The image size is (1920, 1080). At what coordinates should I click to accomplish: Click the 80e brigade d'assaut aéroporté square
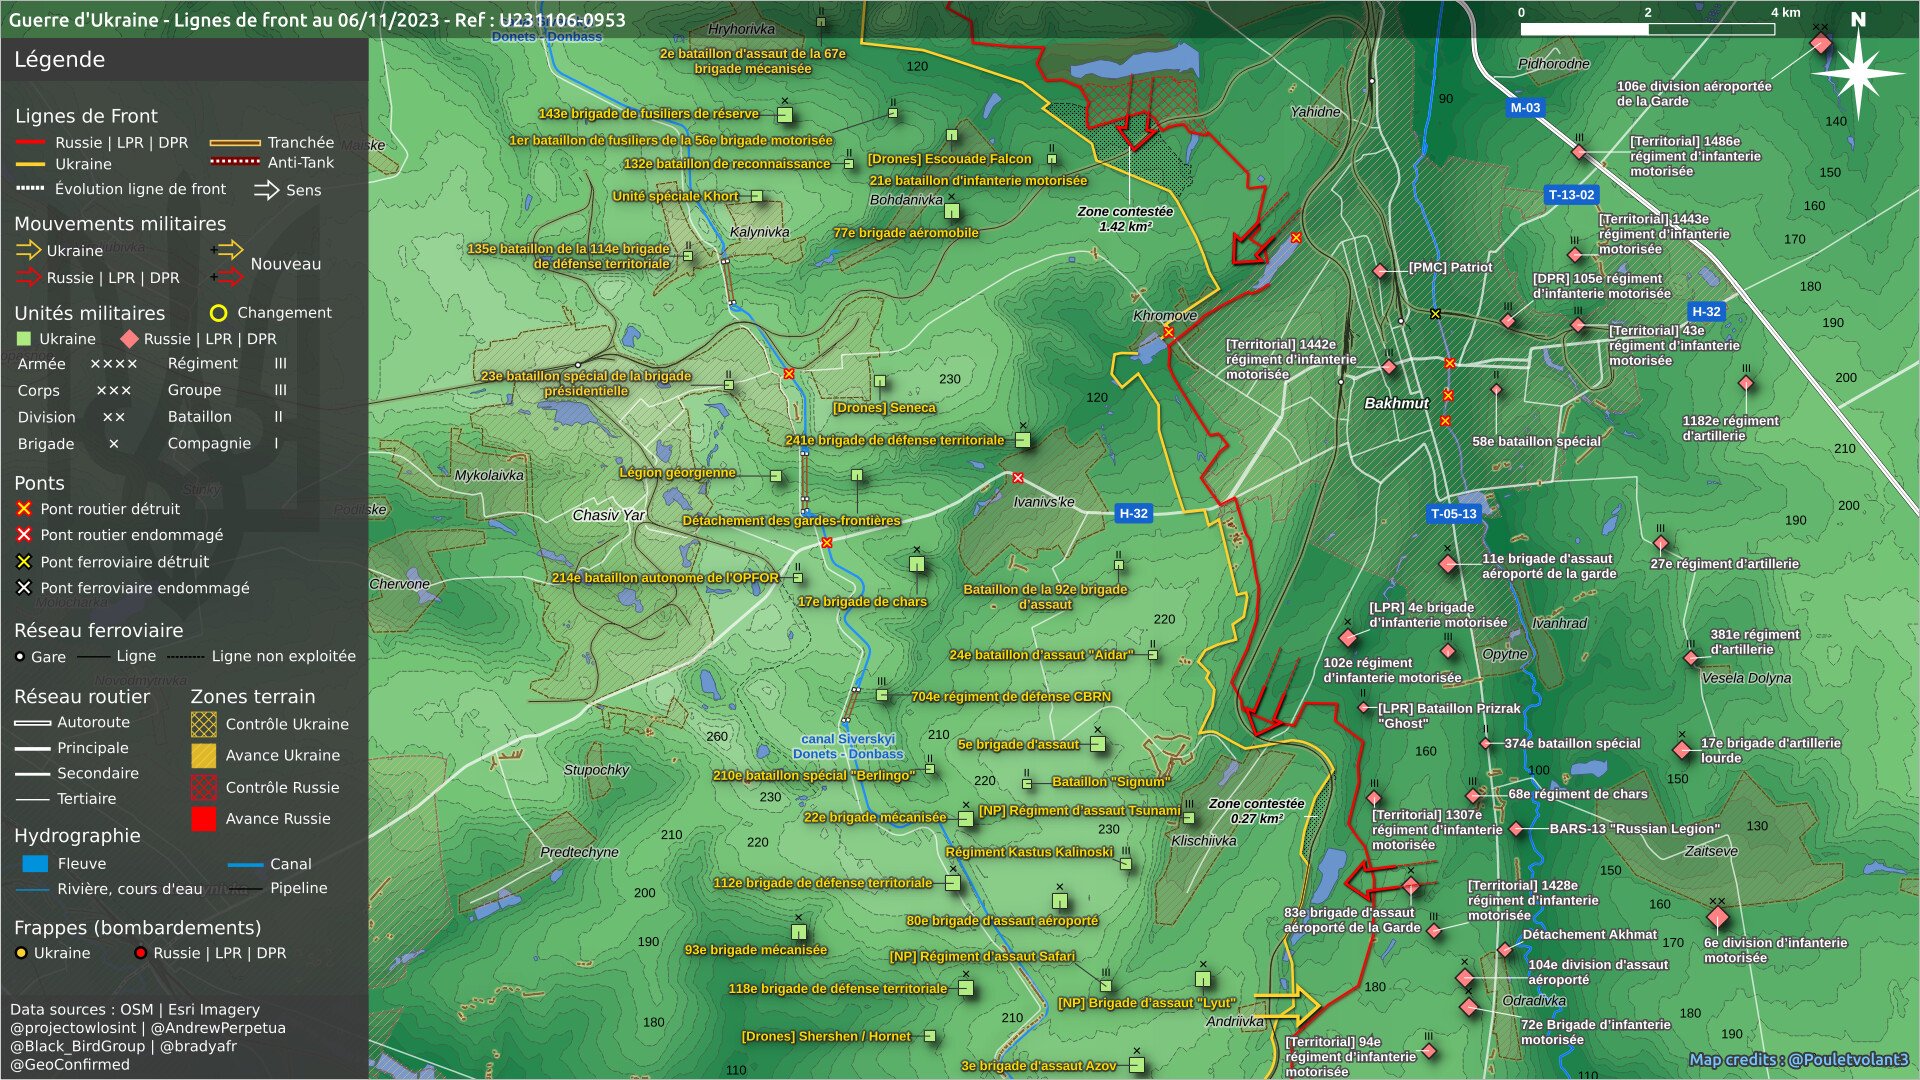(x=1060, y=899)
